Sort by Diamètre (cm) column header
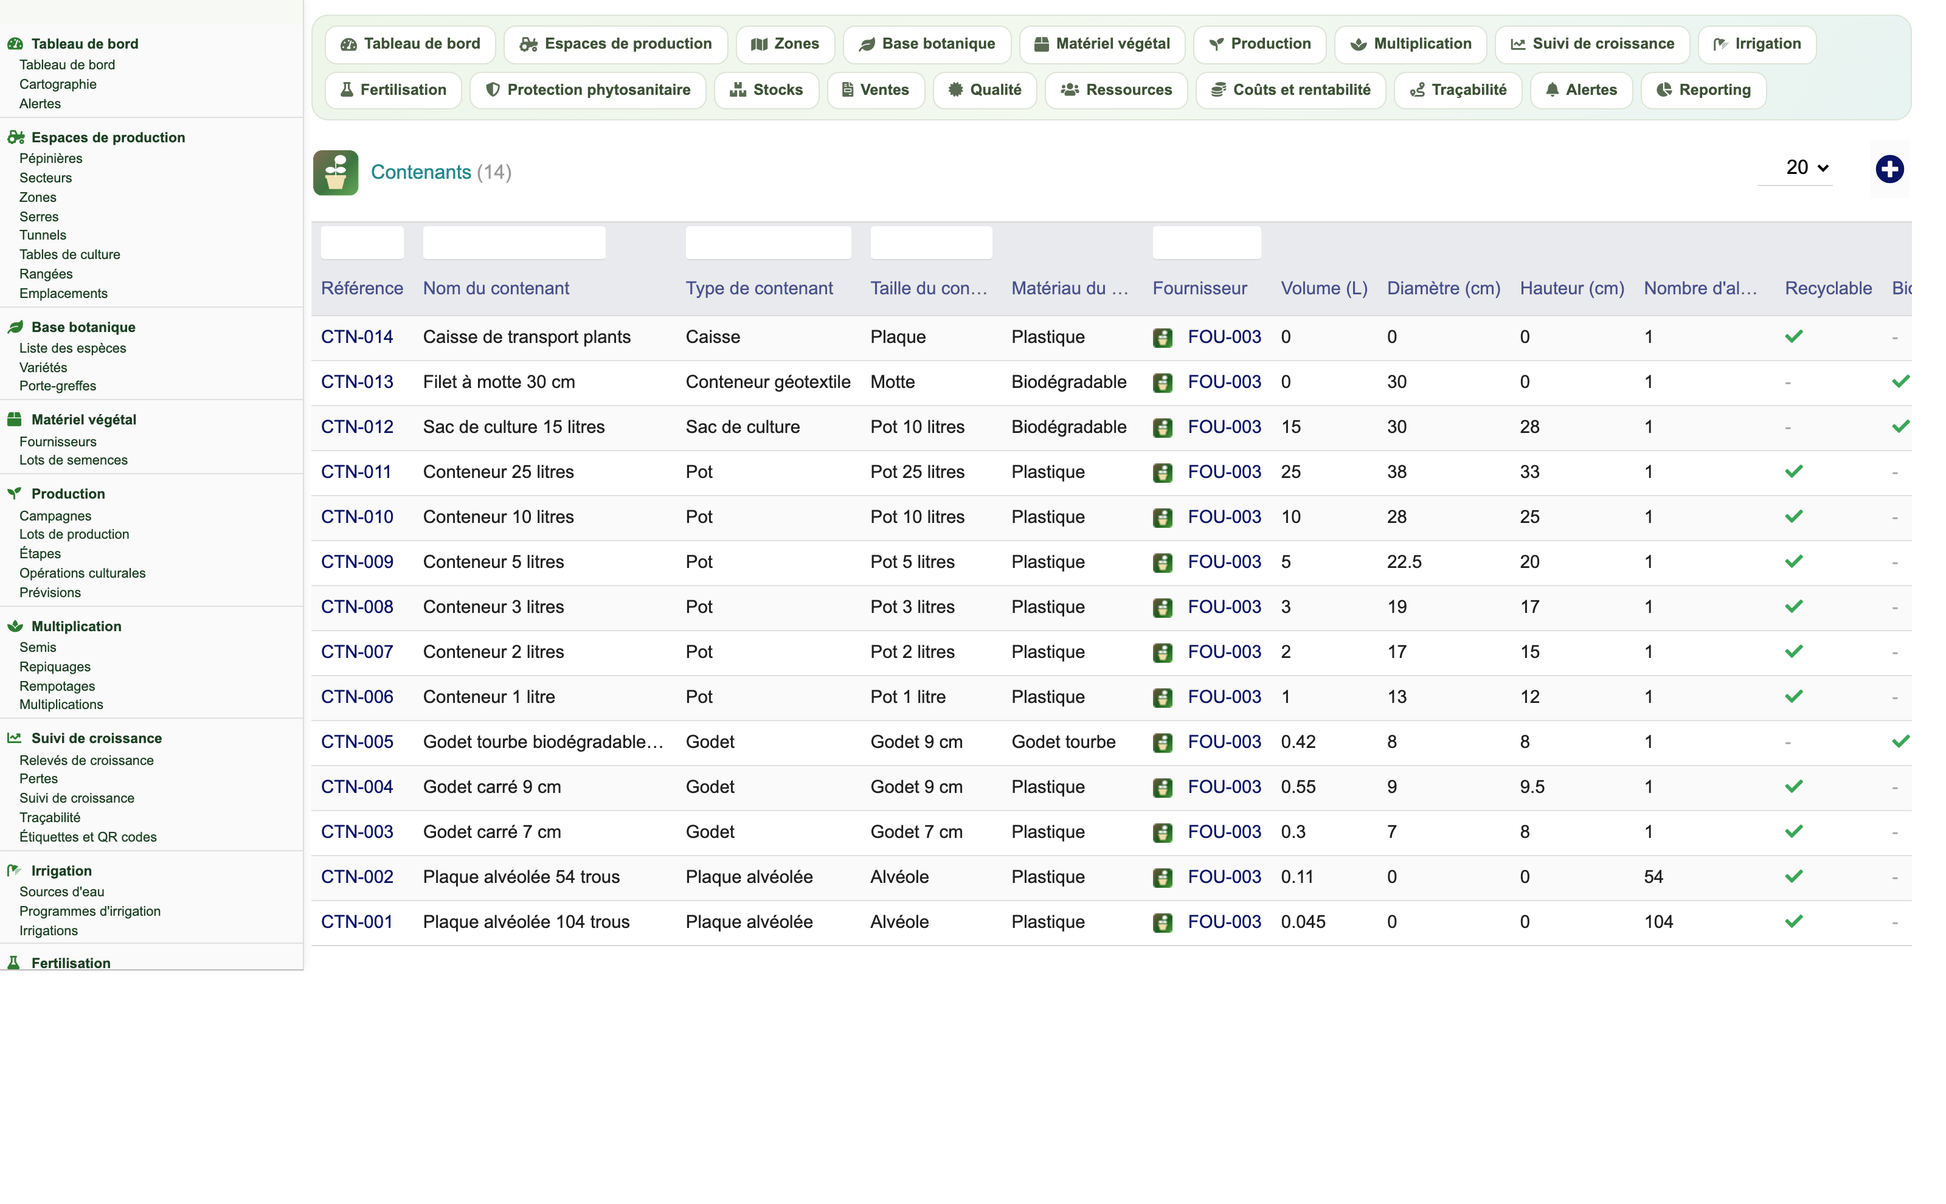This screenshot has width=1946, height=1204. click(x=1444, y=288)
